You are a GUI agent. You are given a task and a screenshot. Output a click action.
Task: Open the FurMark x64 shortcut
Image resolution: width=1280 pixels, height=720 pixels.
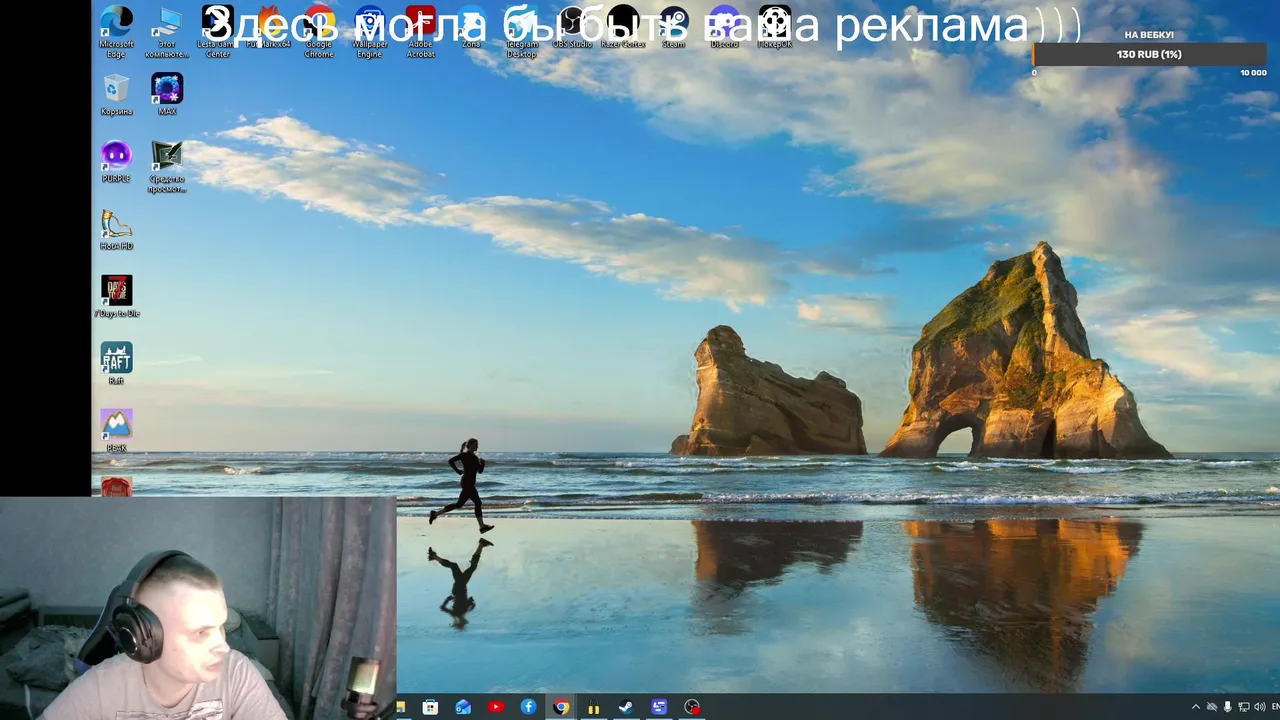268,28
